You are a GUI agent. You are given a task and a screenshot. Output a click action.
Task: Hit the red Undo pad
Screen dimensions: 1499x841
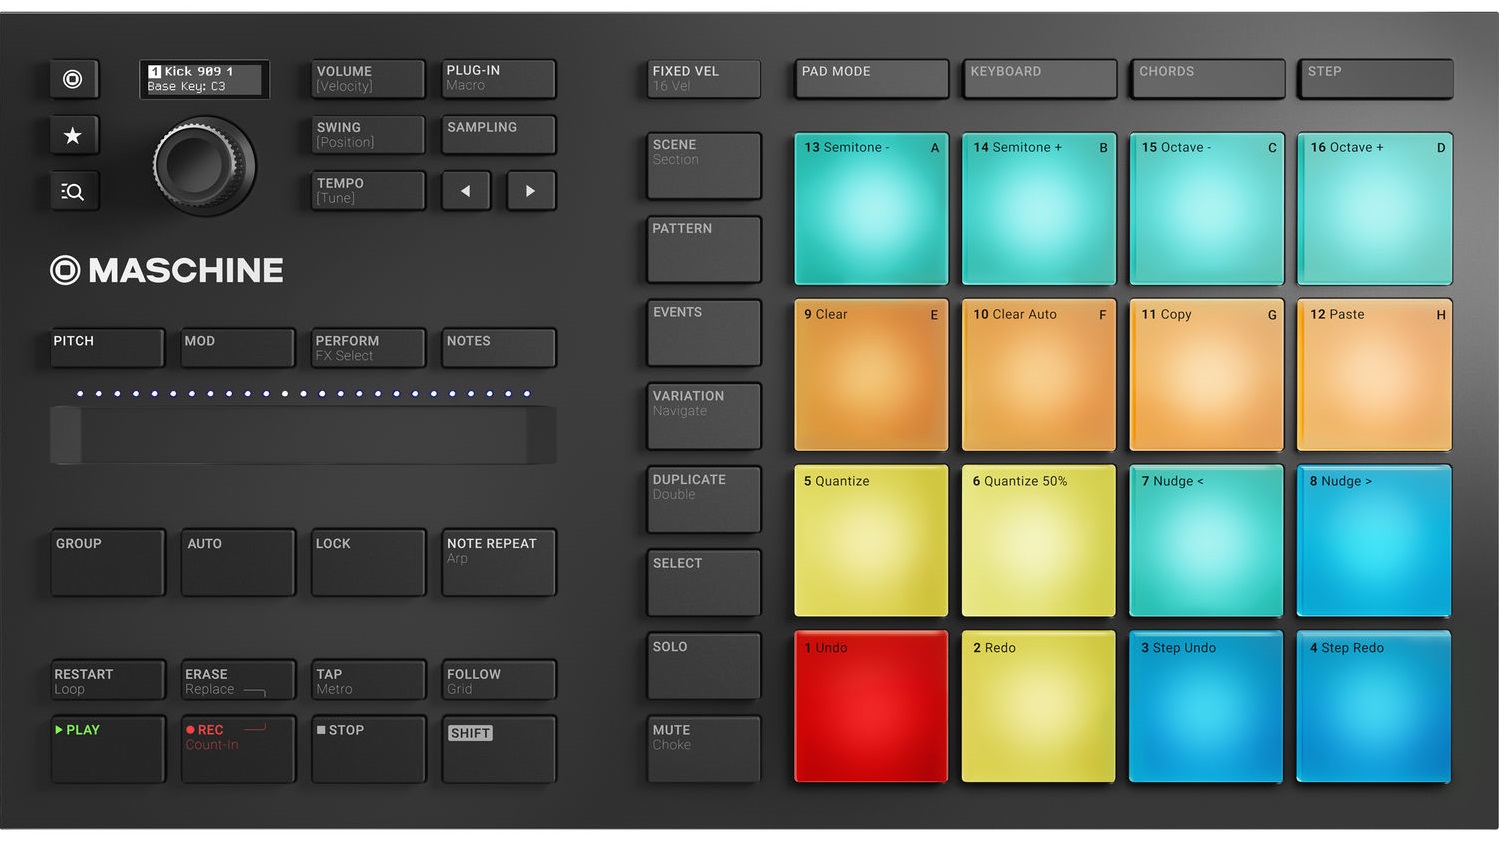(x=869, y=706)
